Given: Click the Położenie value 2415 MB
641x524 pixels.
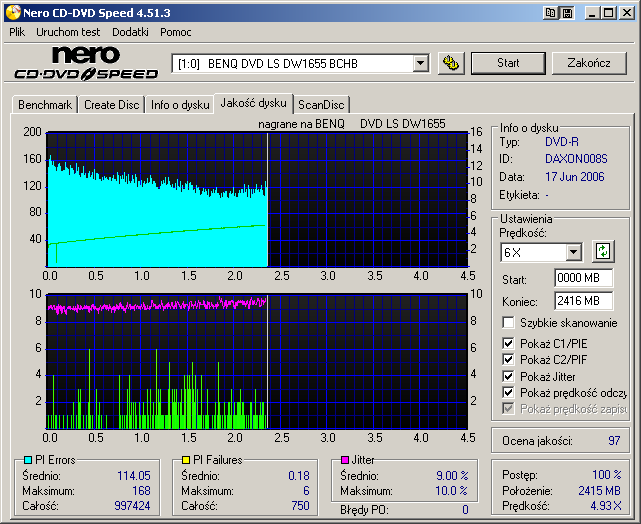Looking at the screenshot, I should 600,490.
